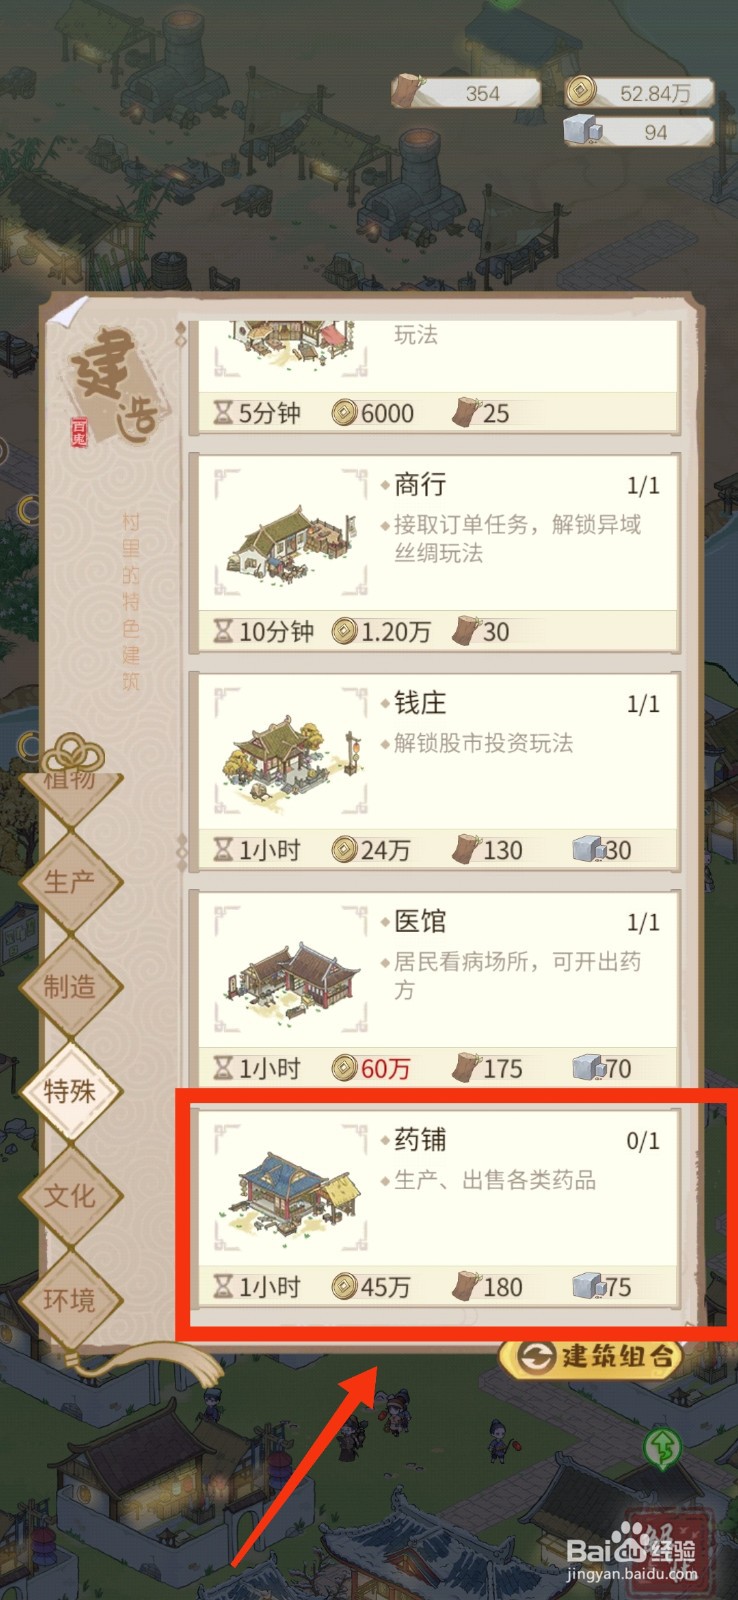This screenshot has width=738, height=1600.
Task: Open the 文化 category tab
Action: click(x=69, y=1196)
